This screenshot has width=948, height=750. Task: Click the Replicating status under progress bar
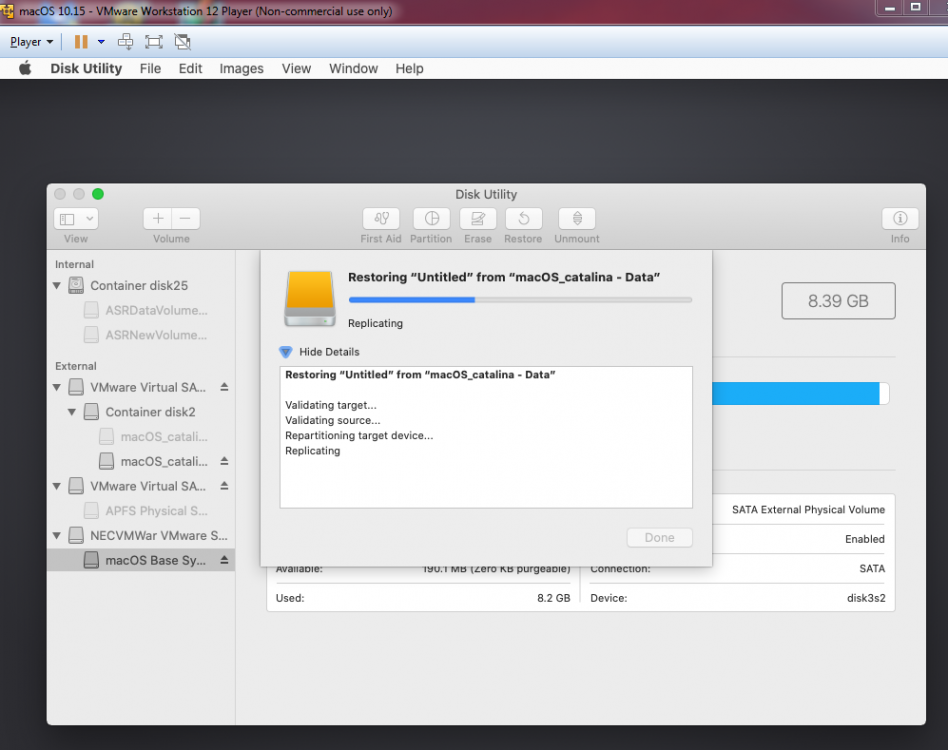375,323
